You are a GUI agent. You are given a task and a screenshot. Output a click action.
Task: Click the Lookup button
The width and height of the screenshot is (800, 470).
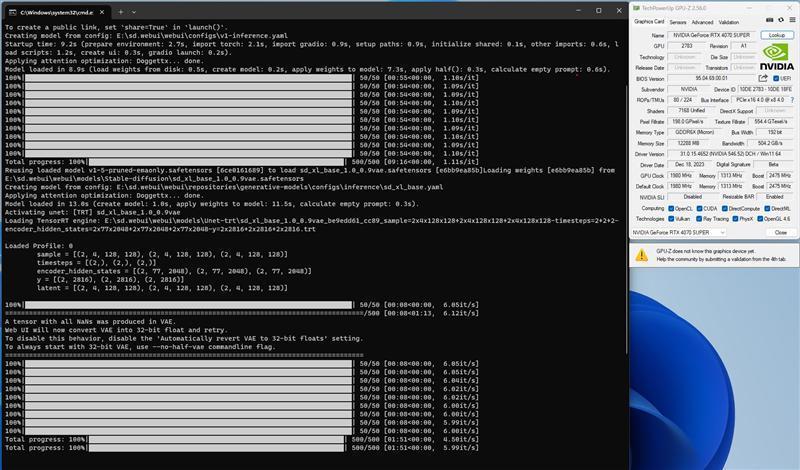point(777,34)
